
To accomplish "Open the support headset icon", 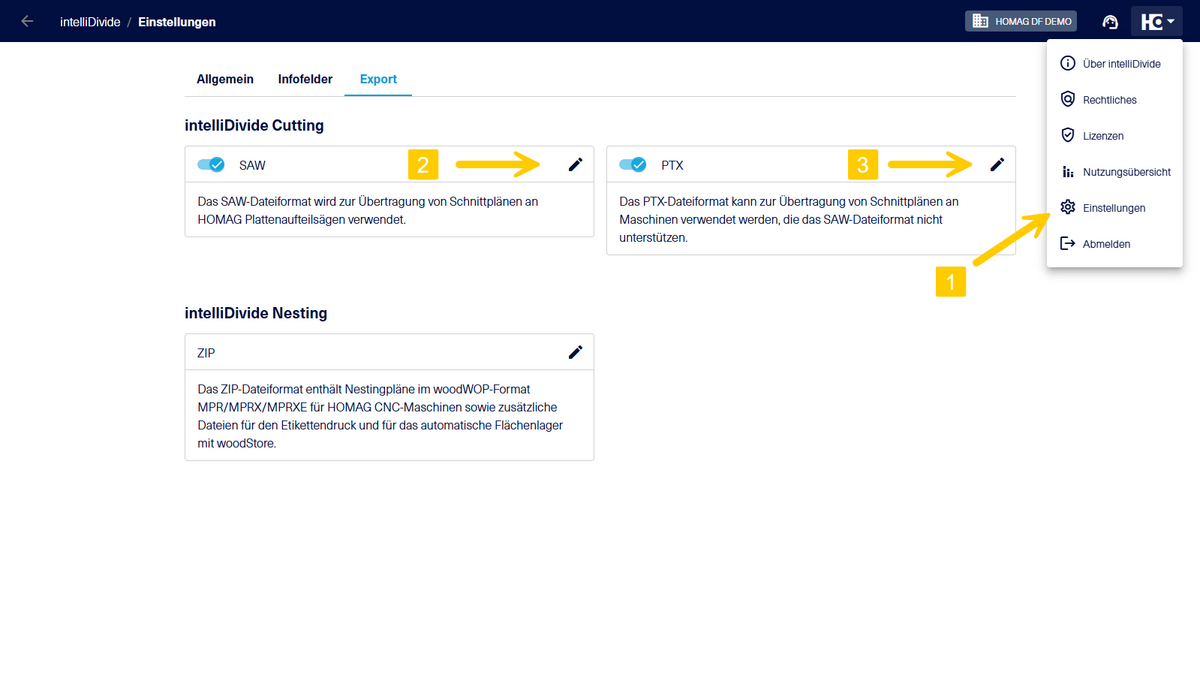I will coord(1109,22).
